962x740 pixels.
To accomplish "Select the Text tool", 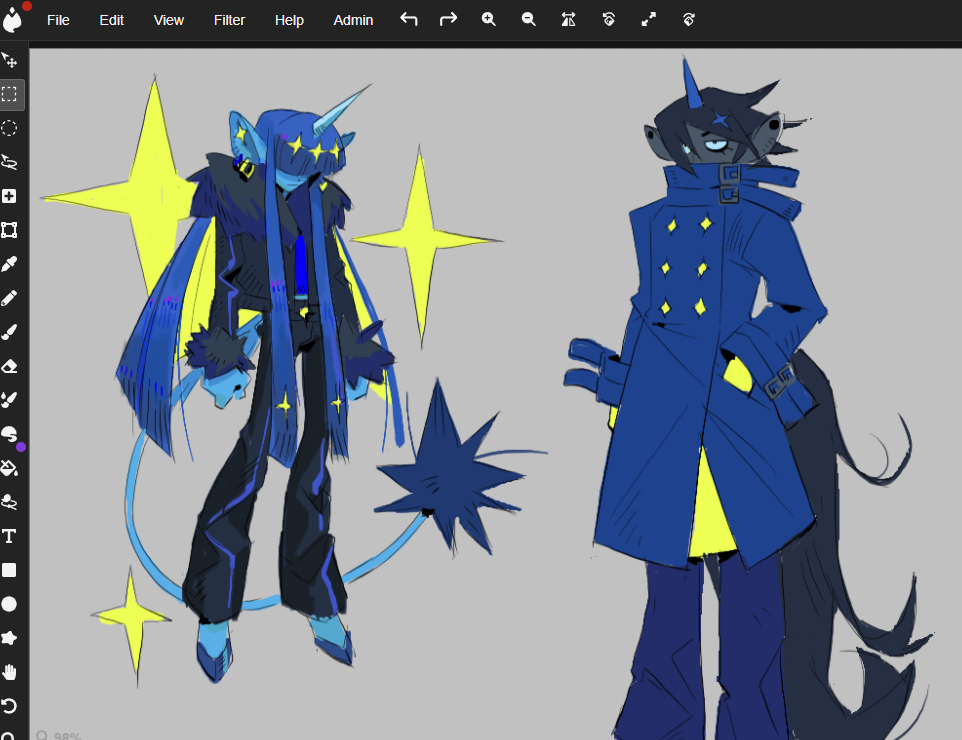I will click(x=10, y=536).
